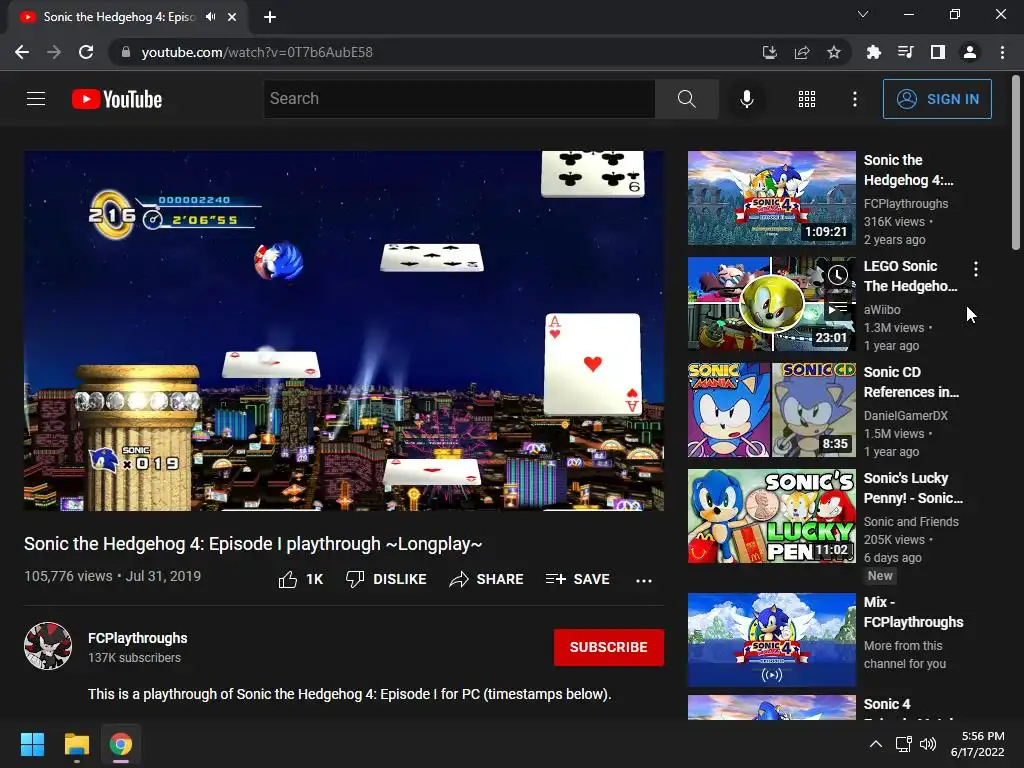Open FCPlaythroughs channel name link
The width and height of the screenshot is (1024, 768).
[138, 638]
